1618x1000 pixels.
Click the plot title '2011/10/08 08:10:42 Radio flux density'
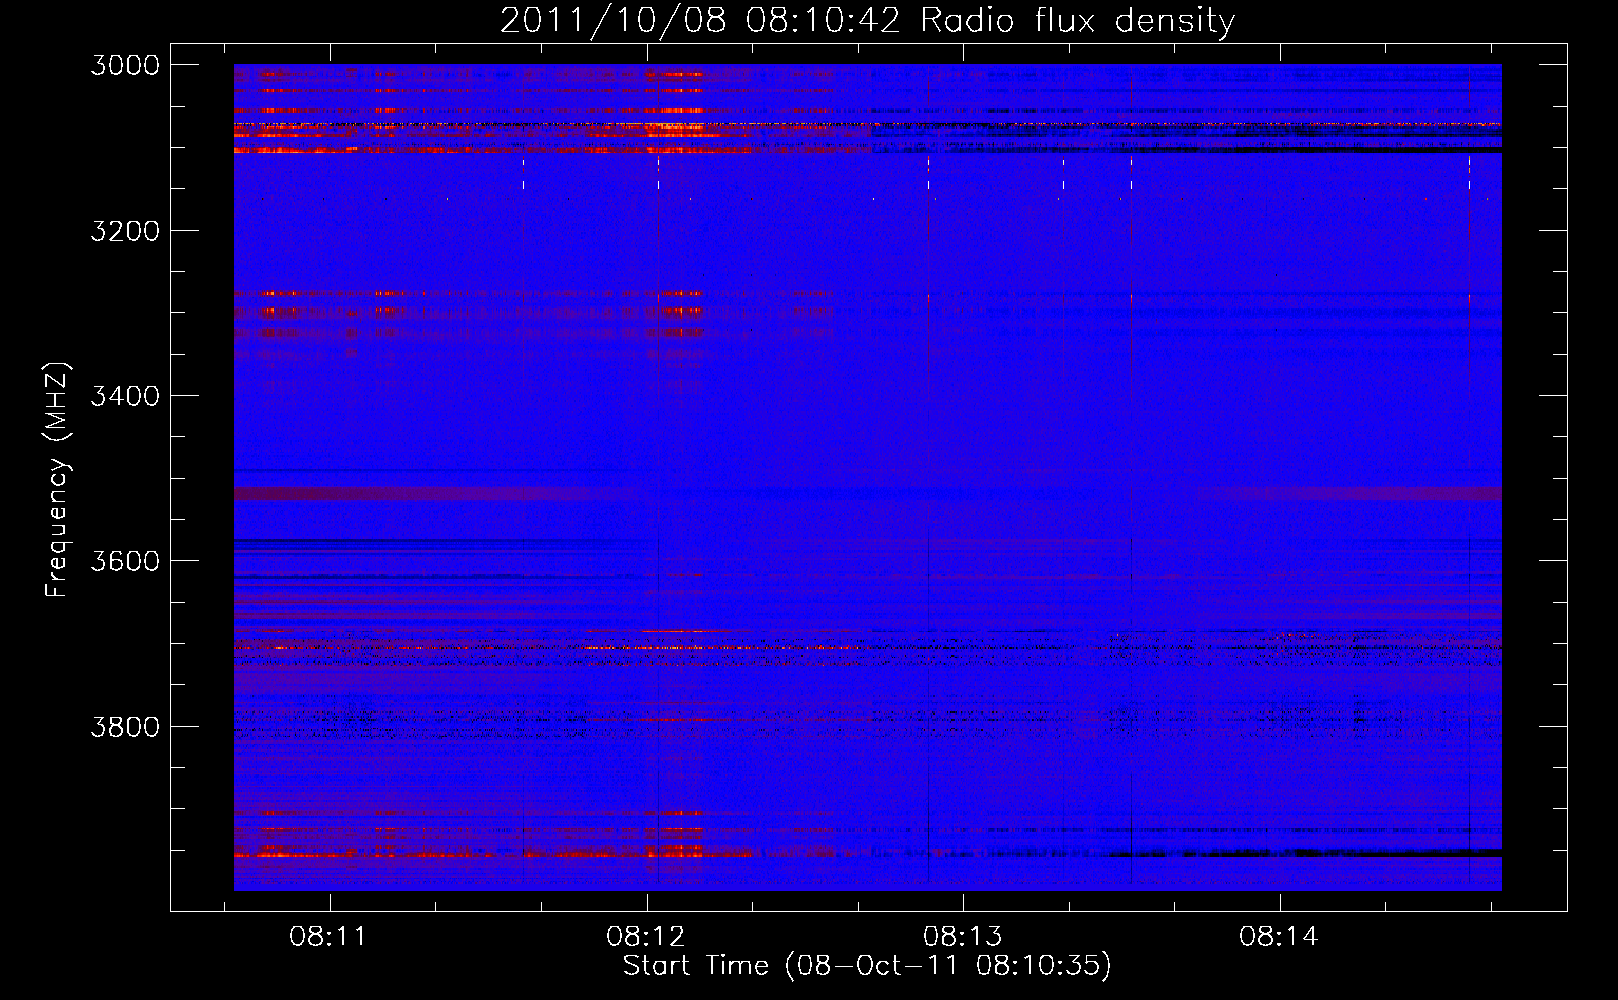click(x=867, y=21)
